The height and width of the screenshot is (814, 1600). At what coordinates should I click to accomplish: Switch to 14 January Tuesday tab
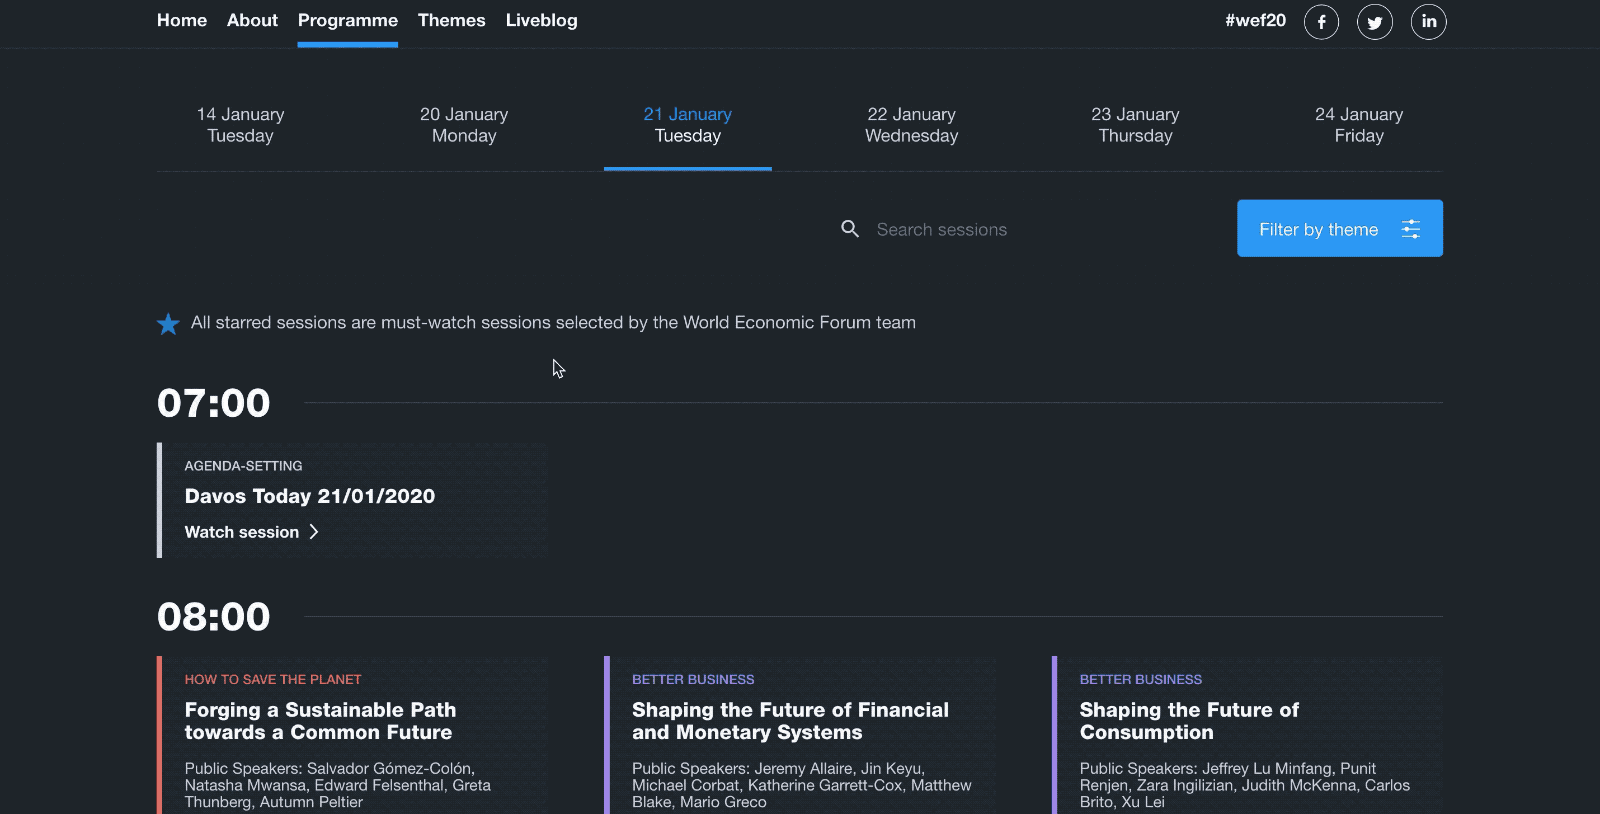coord(240,125)
